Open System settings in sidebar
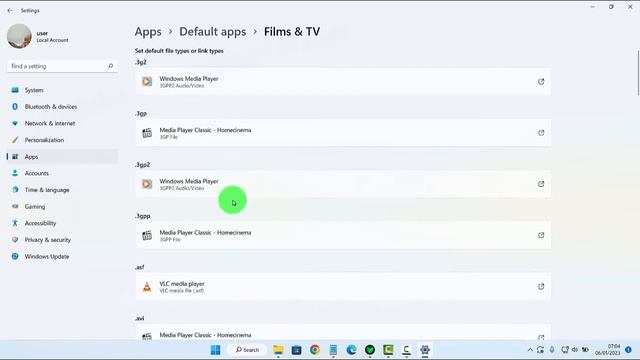Viewport: 640px width, 360px height. coord(62,90)
